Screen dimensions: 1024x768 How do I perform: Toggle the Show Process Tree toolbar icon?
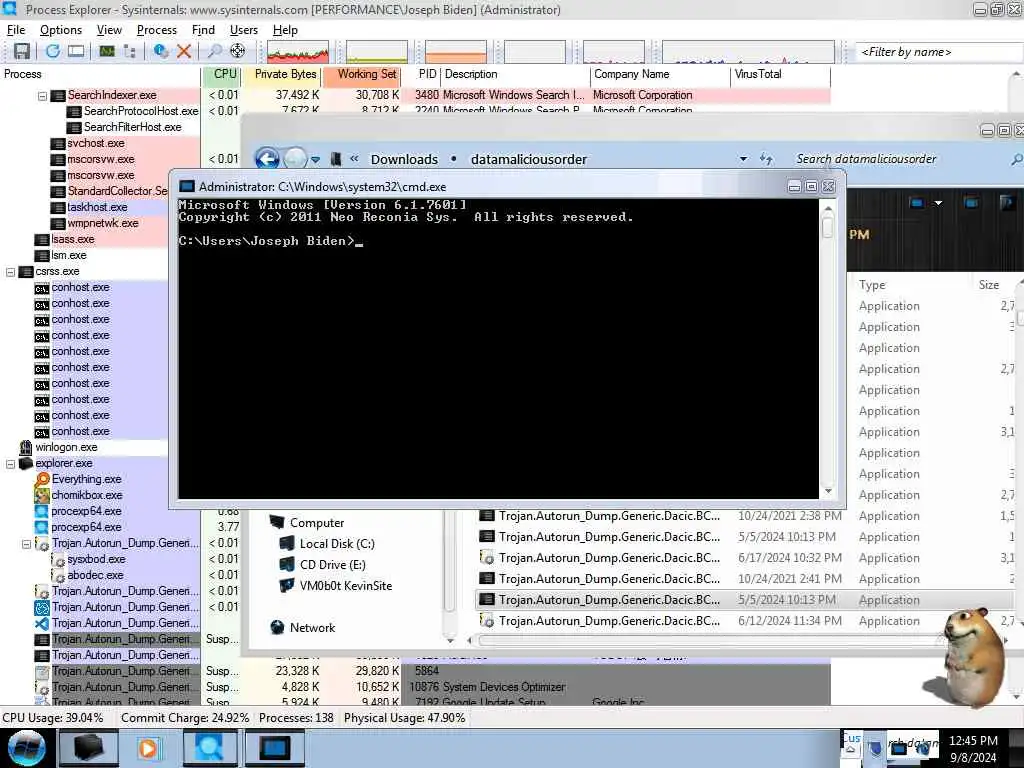pyautogui.click(x=130, y=52)
